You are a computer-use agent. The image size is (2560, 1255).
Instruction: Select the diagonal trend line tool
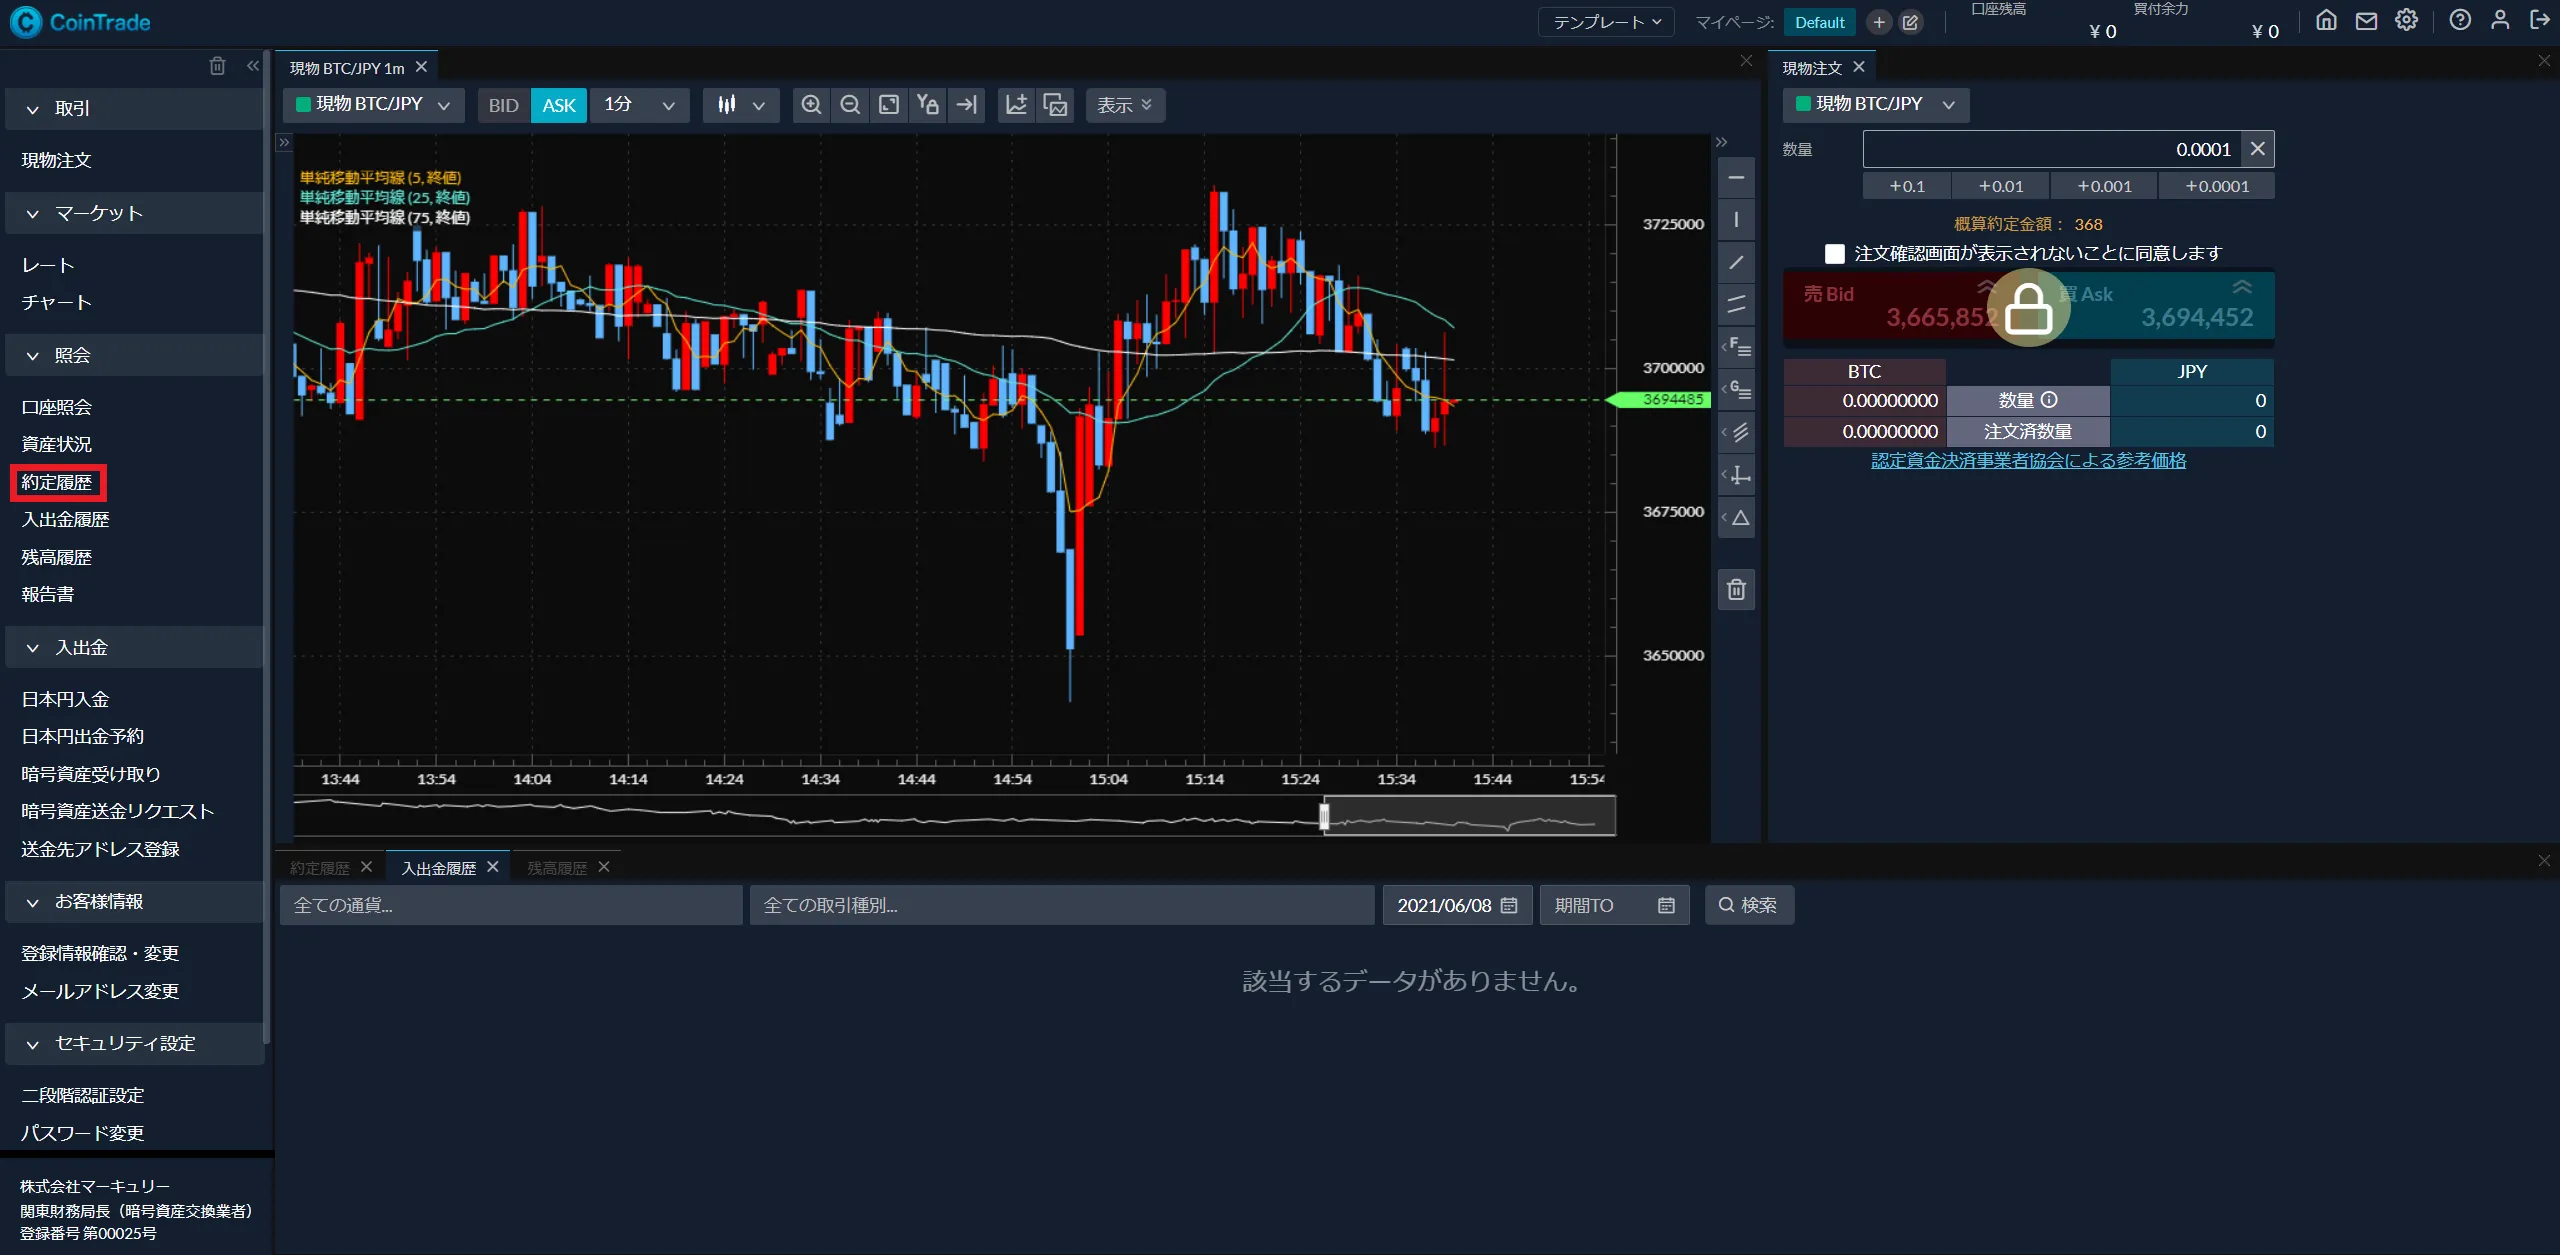(x=1736, y=263)
